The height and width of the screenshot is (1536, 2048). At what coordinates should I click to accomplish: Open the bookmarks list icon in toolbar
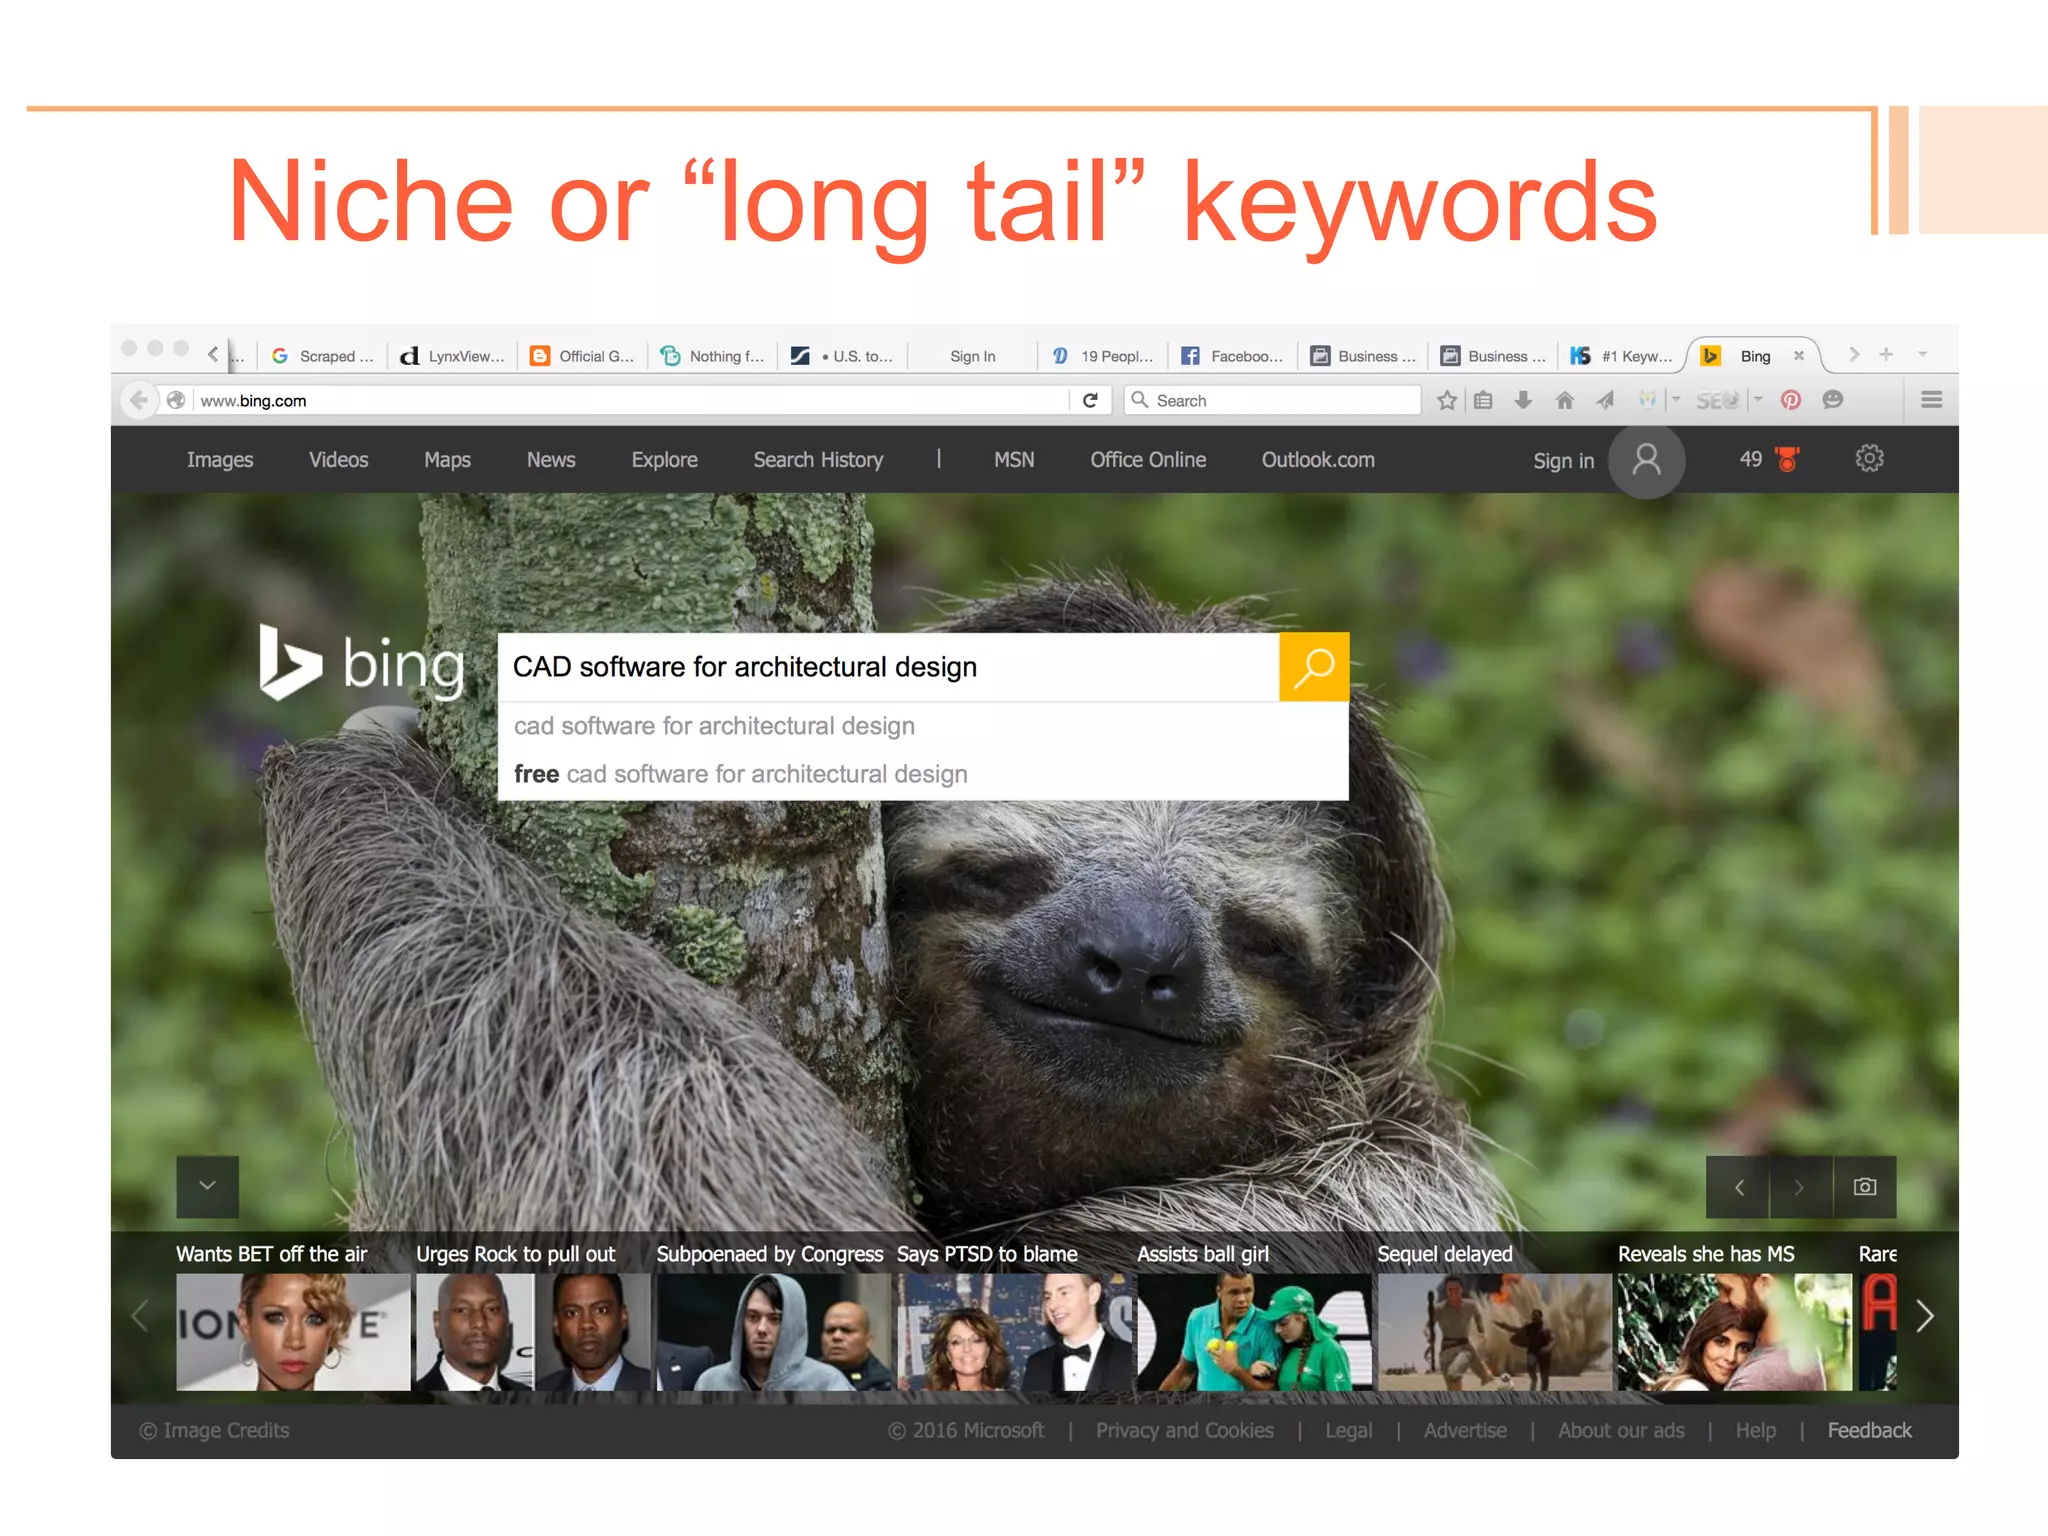[x=1483, y=400]
